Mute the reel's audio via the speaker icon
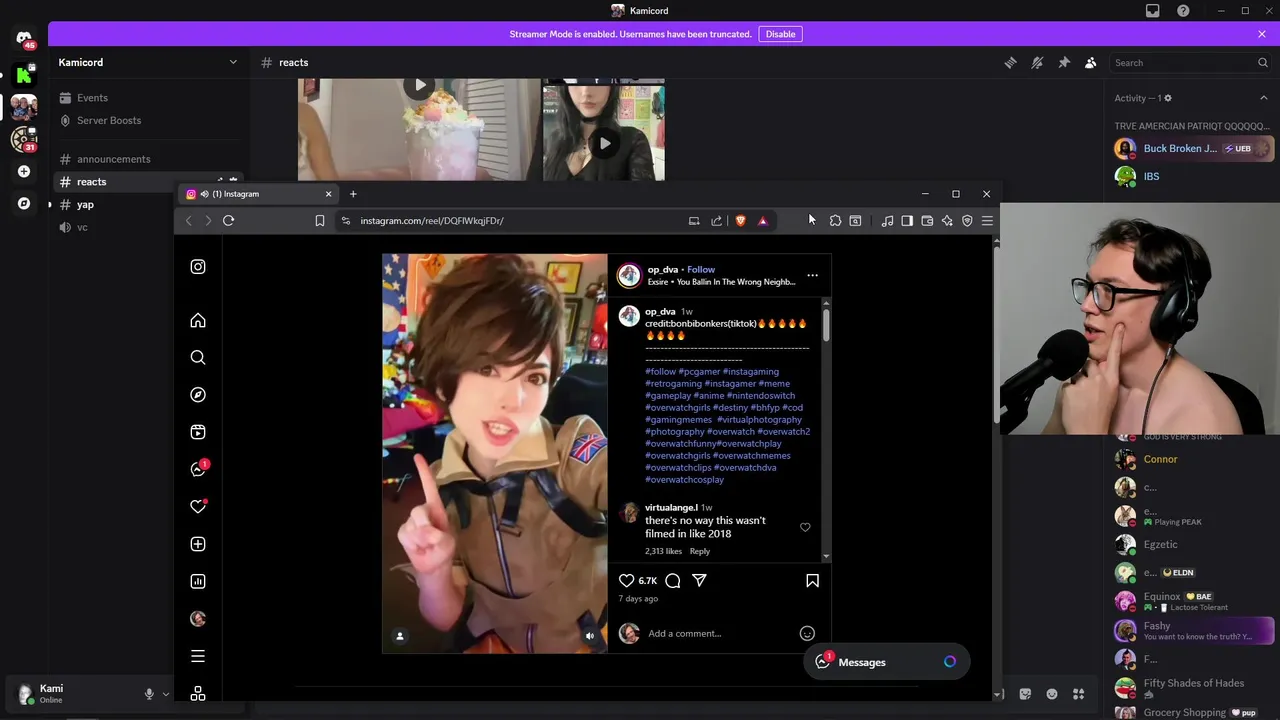The width and height of the screenshot is (1280, 720). click(x=590, y=636)
